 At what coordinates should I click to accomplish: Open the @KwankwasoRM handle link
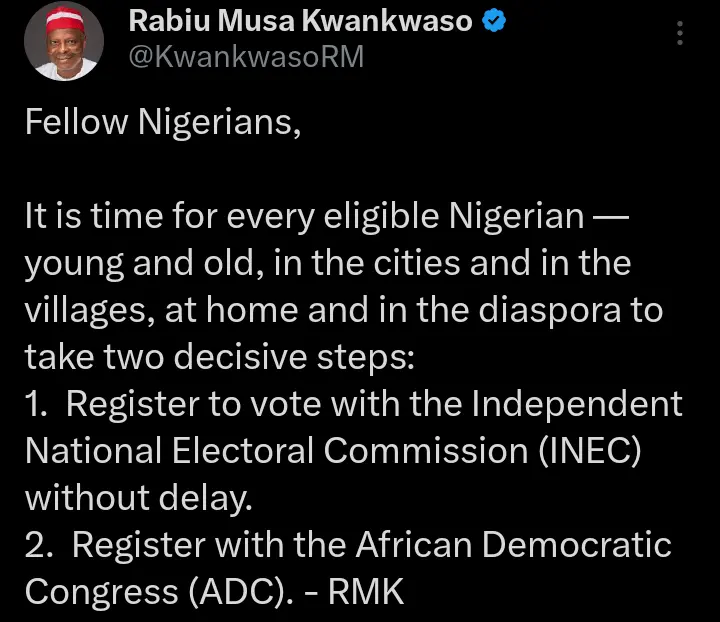coord(247,58)
